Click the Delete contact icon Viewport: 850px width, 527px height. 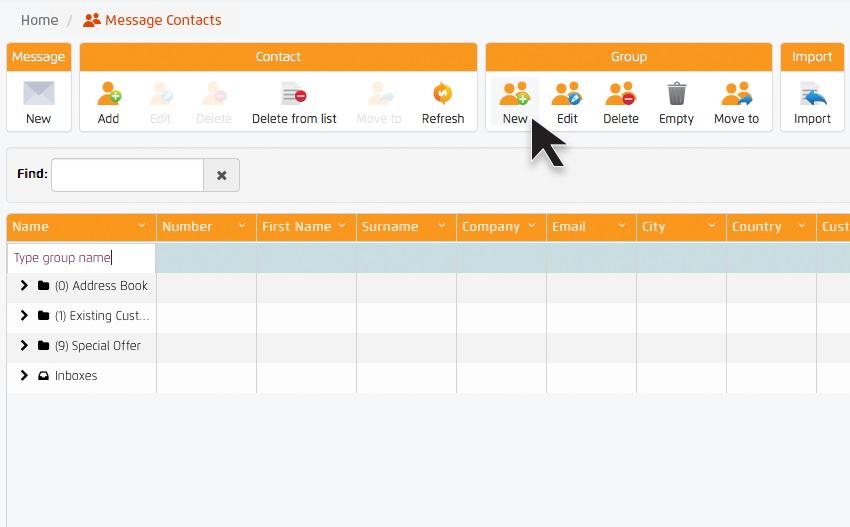[x=214, y=93]
